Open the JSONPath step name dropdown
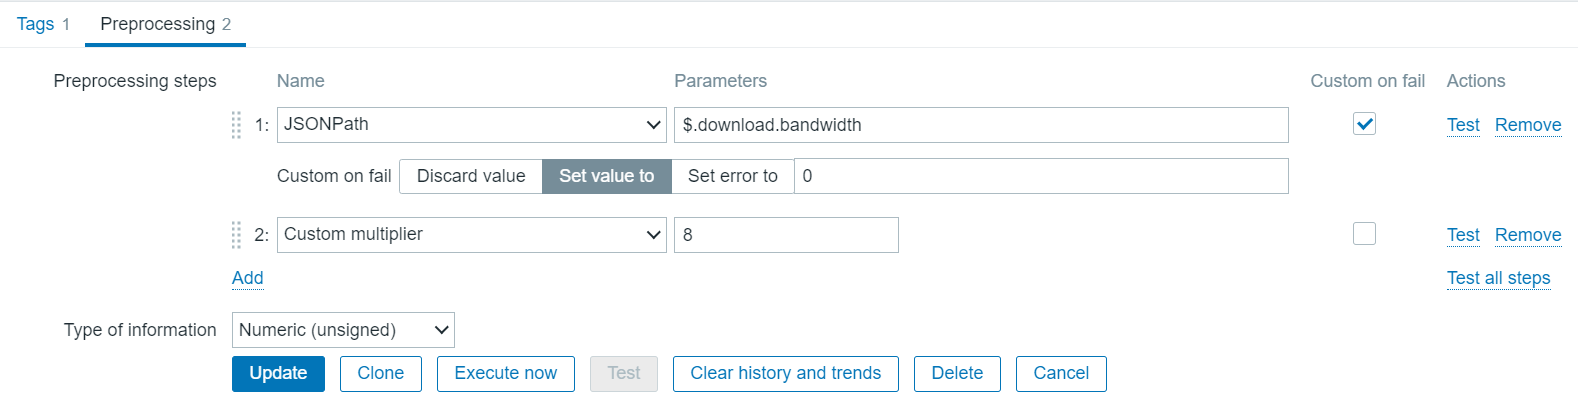The height and width of the screenshot is (409, 1578). coord(471,125)
